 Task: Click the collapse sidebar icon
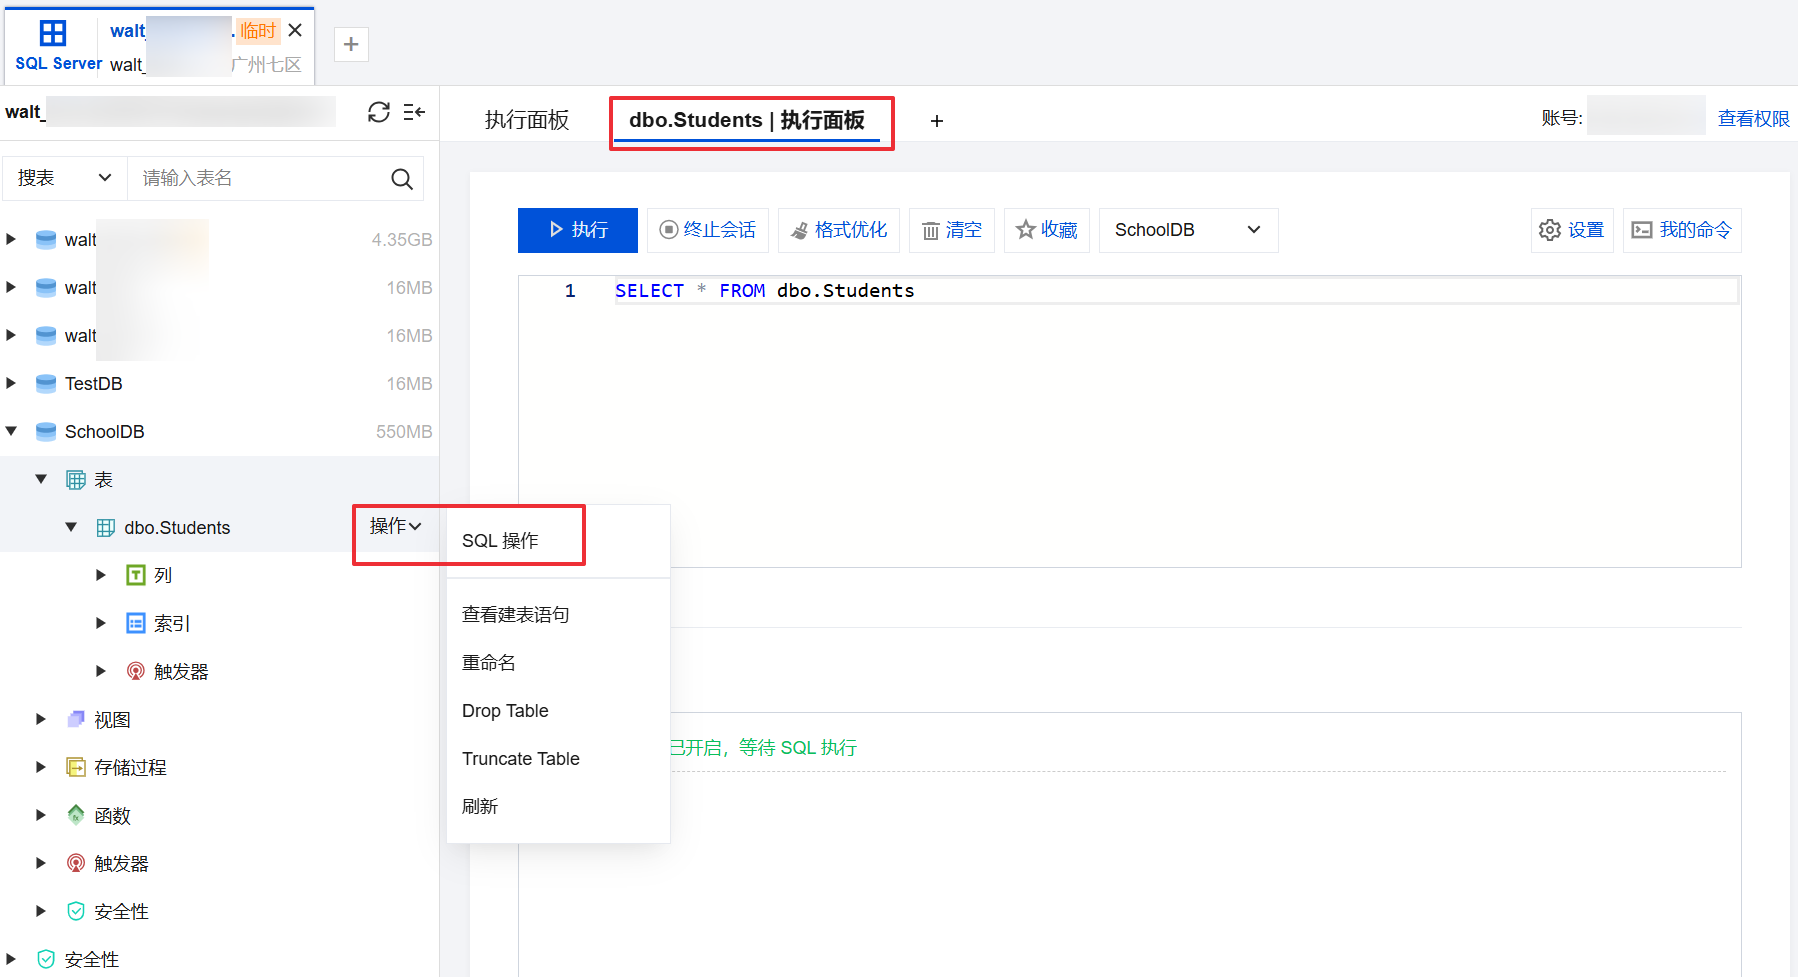point(414,112)
